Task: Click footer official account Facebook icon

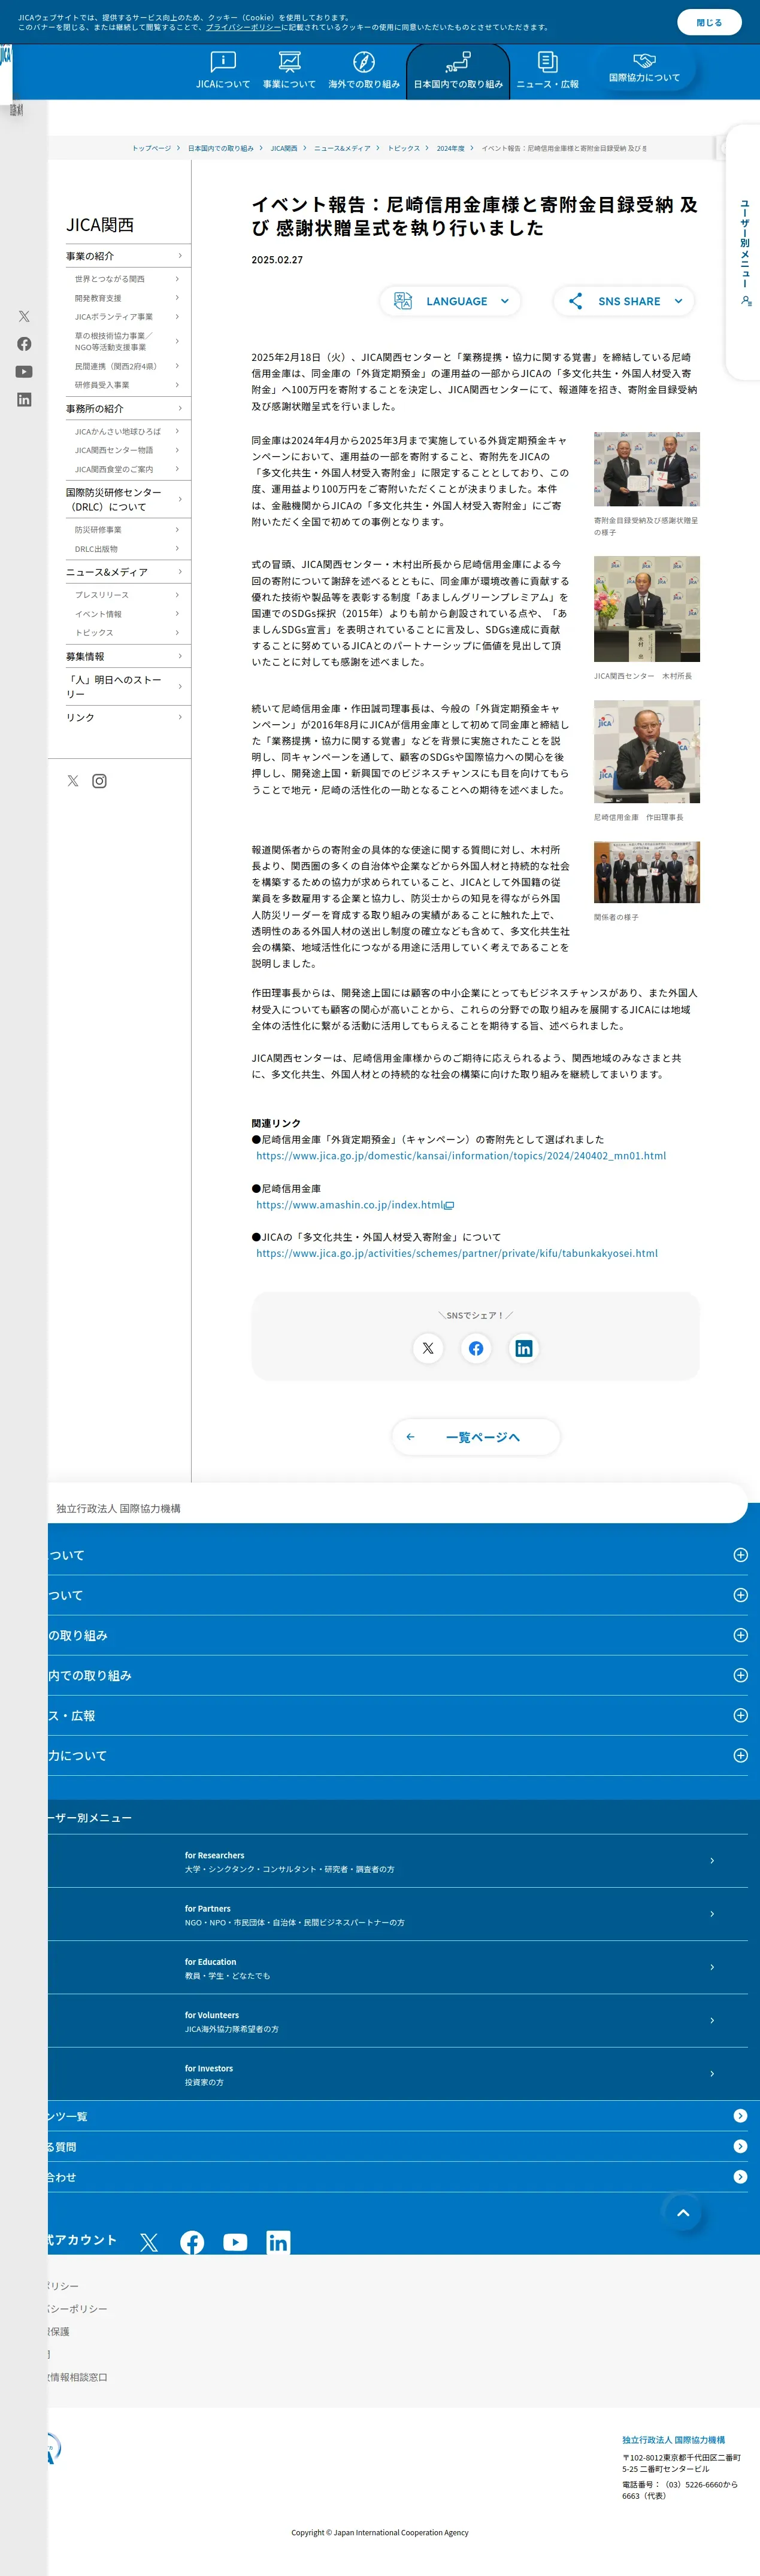Action: point(192,2242)
